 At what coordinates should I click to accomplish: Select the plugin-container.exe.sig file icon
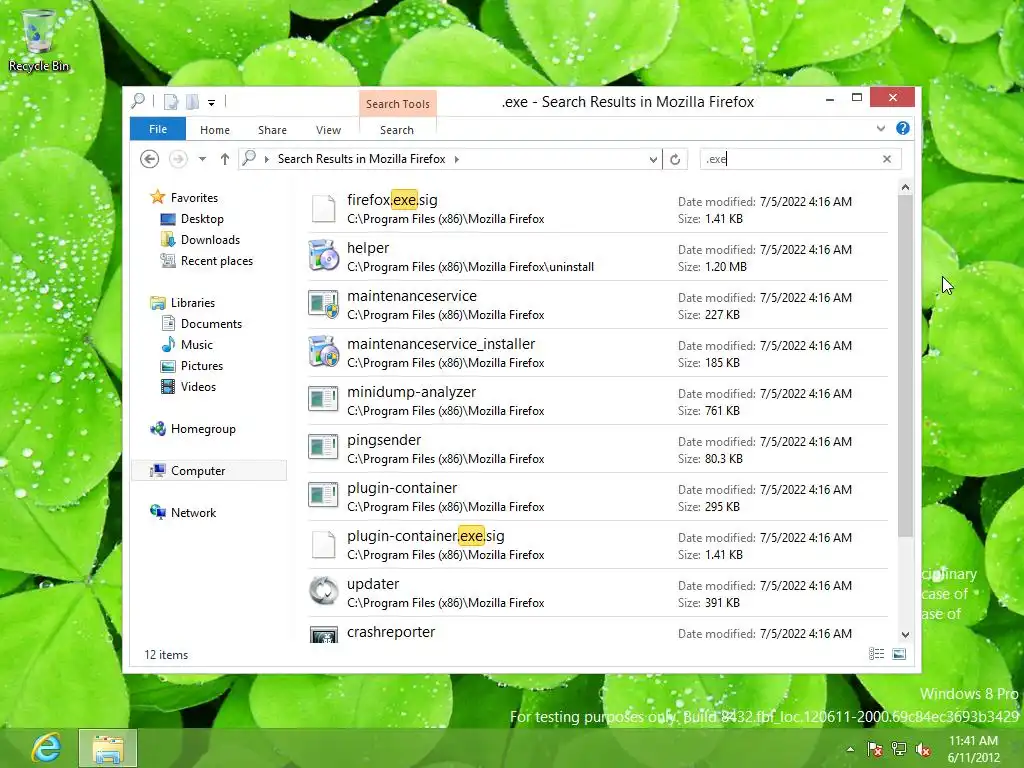323,545
